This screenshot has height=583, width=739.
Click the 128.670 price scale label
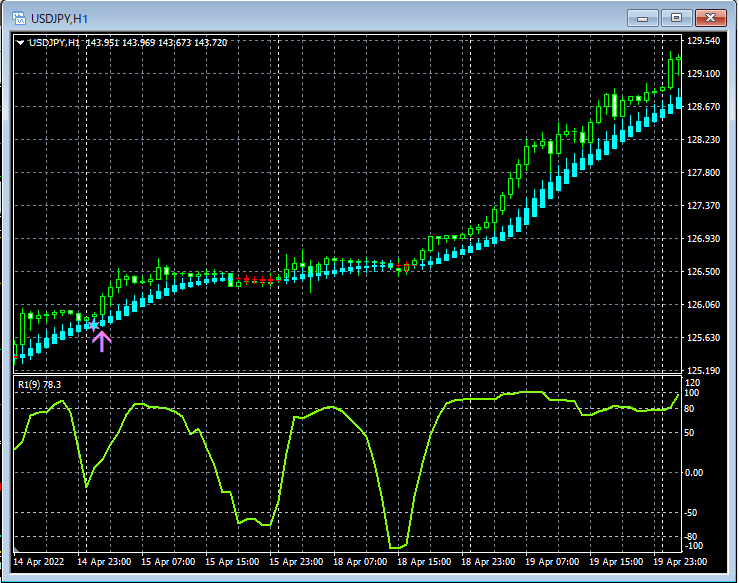tap(704, 107)
